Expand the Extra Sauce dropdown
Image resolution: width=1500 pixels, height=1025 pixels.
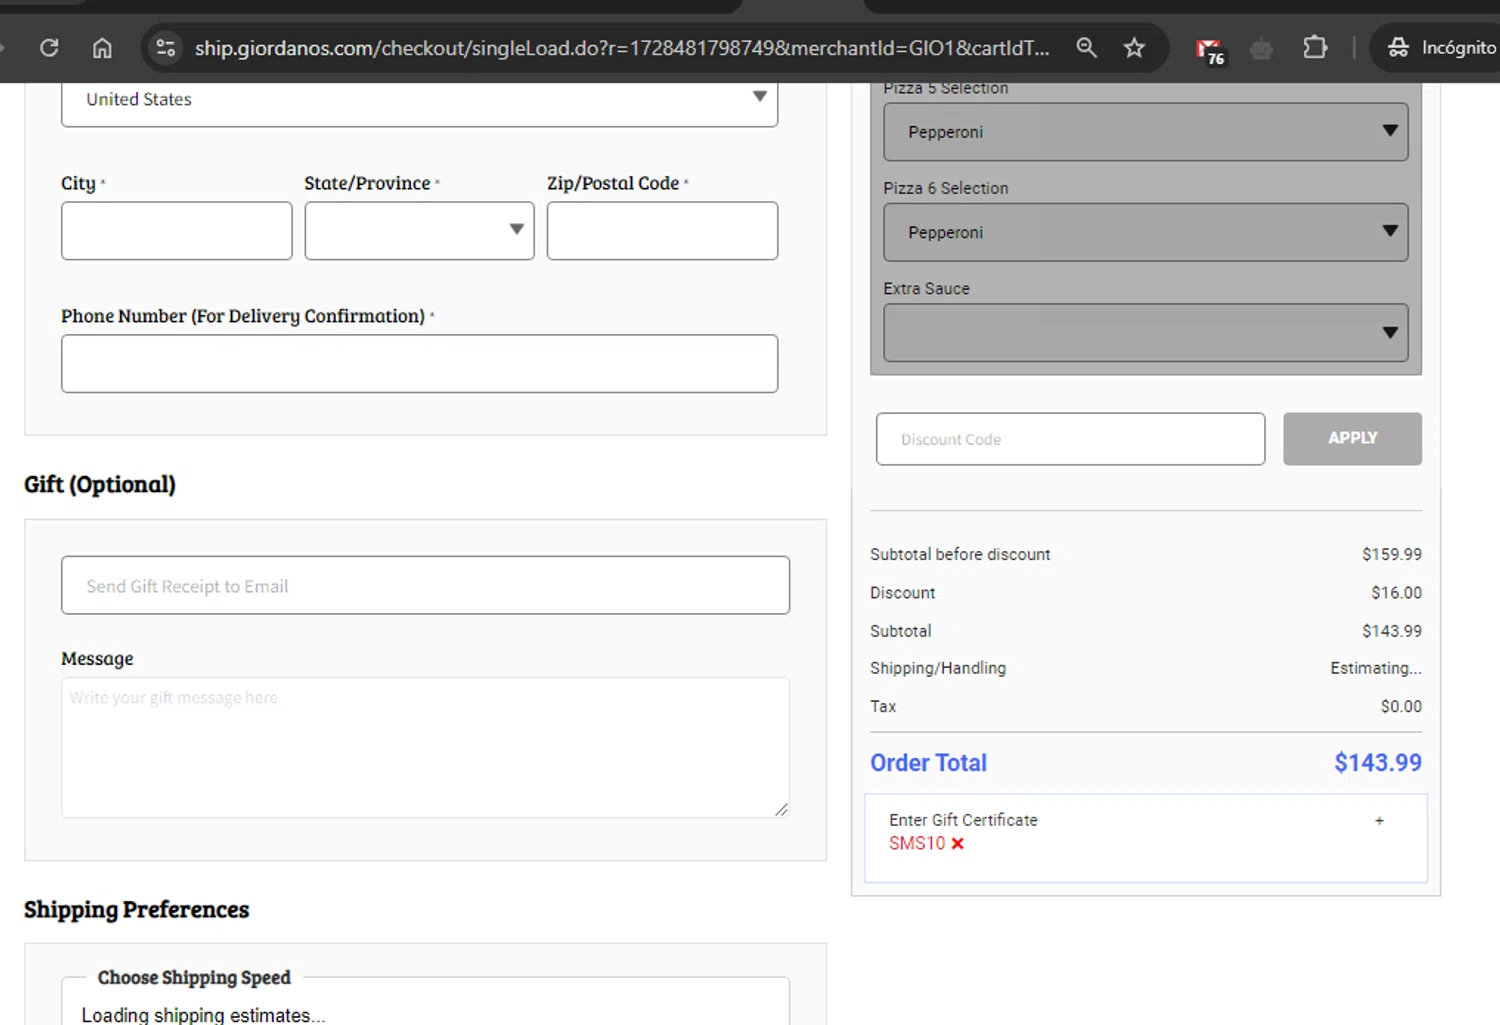(1145, 333)
